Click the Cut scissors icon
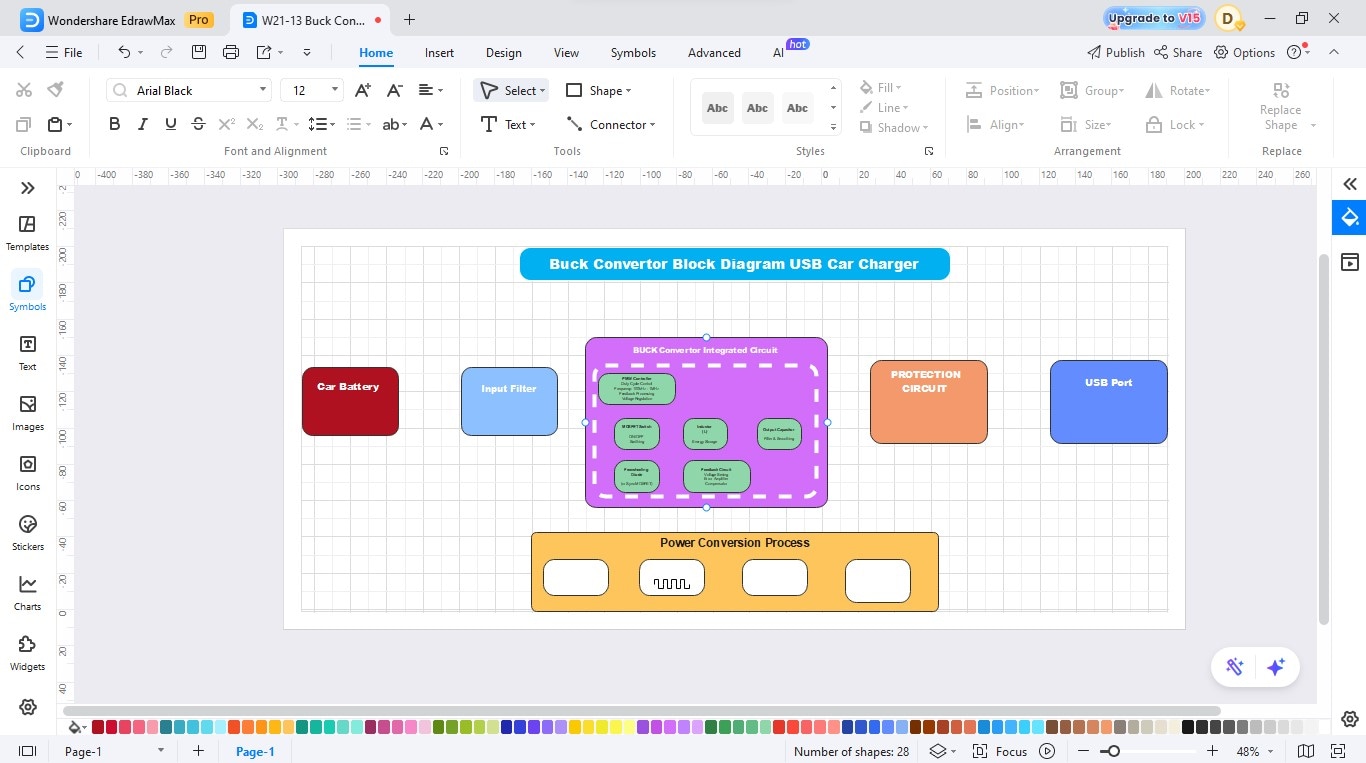Screen dimensions: 1366x763 (24, 90)
